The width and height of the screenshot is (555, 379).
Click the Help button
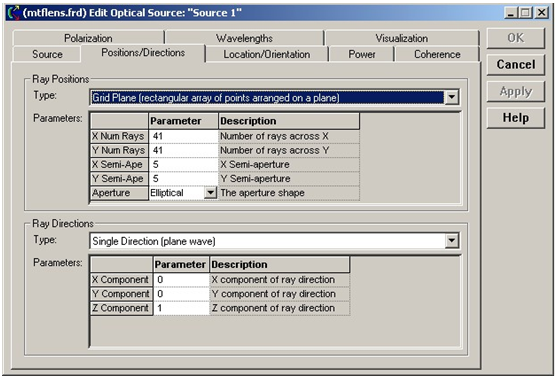tap(516, 117)
